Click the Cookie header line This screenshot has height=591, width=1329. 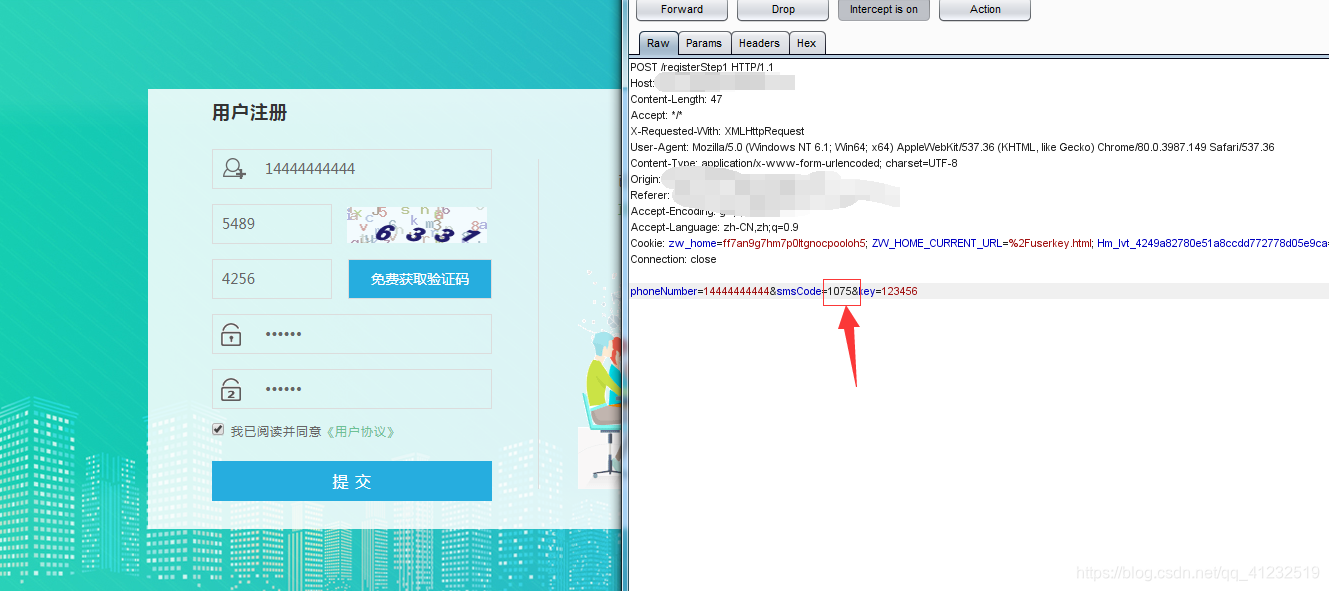tap(979, 243)
